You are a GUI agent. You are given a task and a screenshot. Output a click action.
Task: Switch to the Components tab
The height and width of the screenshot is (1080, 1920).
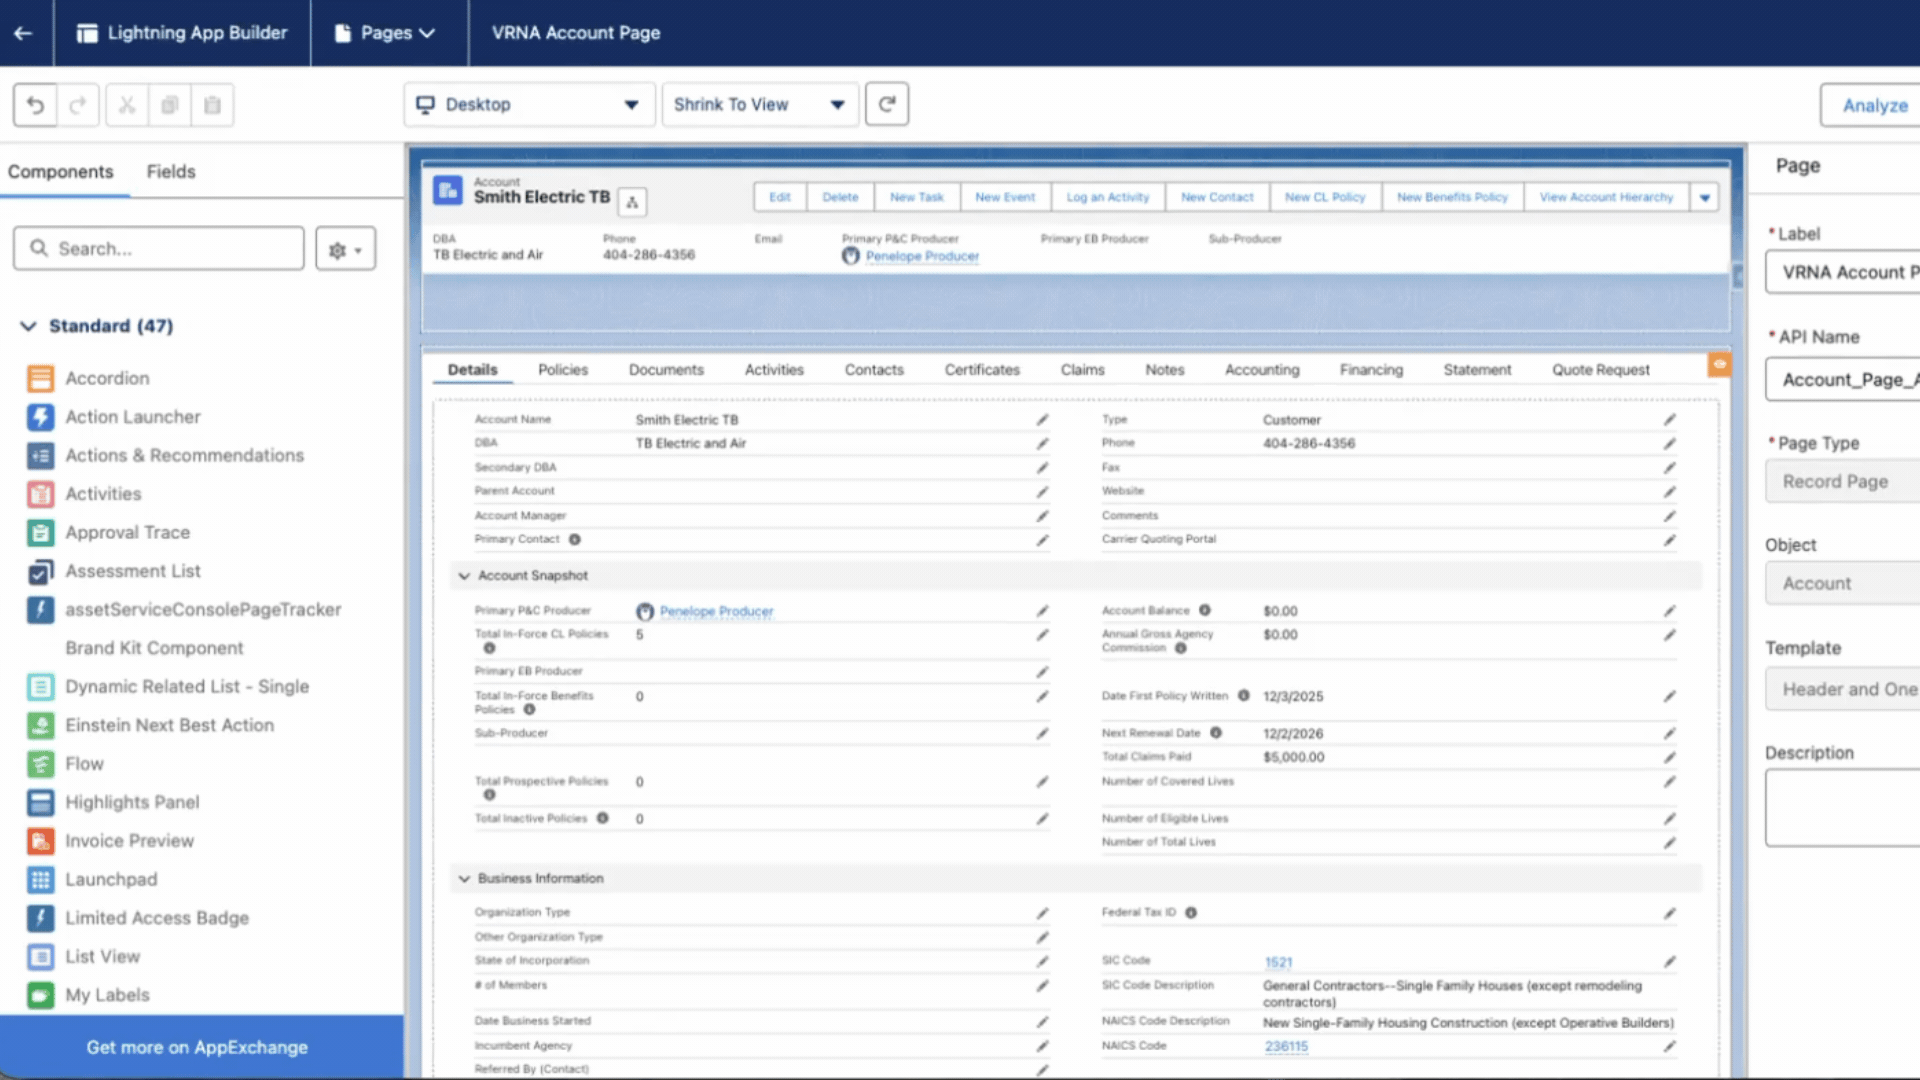(x=61, y=172)
